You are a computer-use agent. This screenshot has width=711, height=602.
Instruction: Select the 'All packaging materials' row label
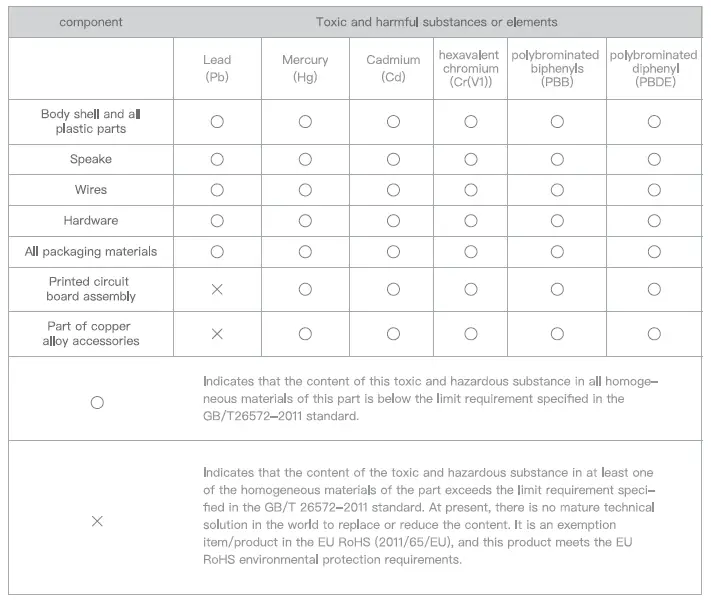(91, 251)
